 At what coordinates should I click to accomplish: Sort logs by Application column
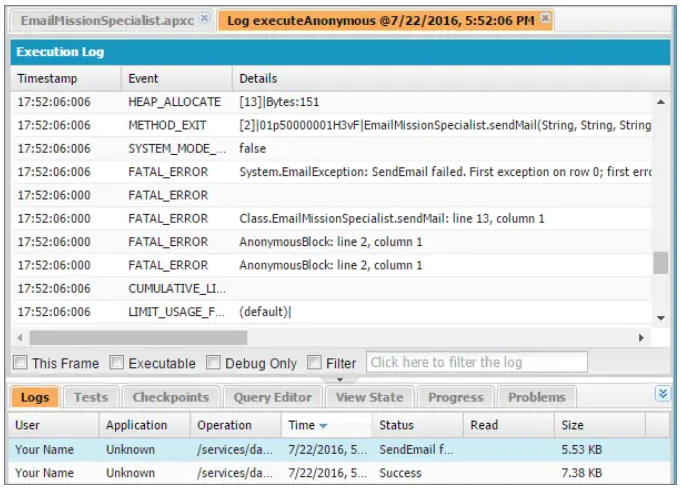pos(144,425)
